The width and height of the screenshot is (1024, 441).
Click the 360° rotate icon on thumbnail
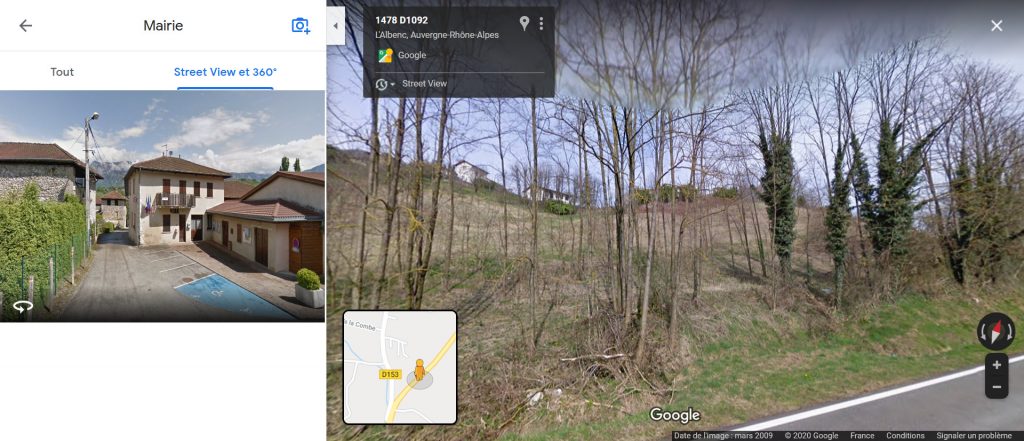click(23, 306)
